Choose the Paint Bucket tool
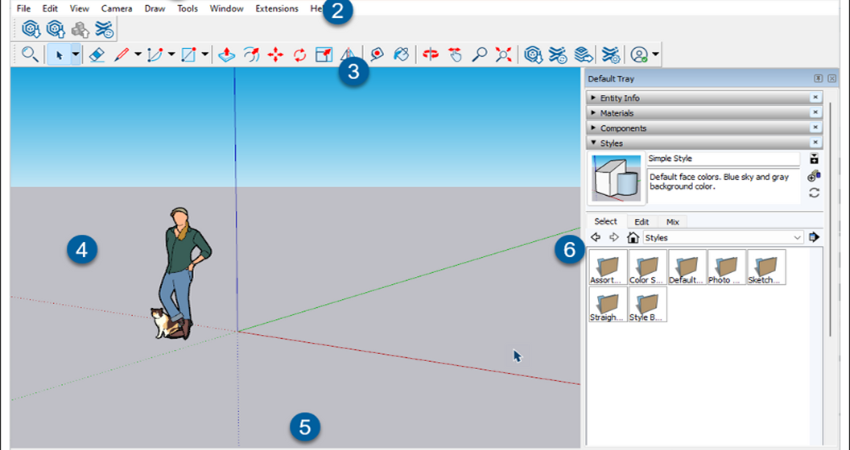The width and height of the screenshot is (850, 450). [401, 54]
